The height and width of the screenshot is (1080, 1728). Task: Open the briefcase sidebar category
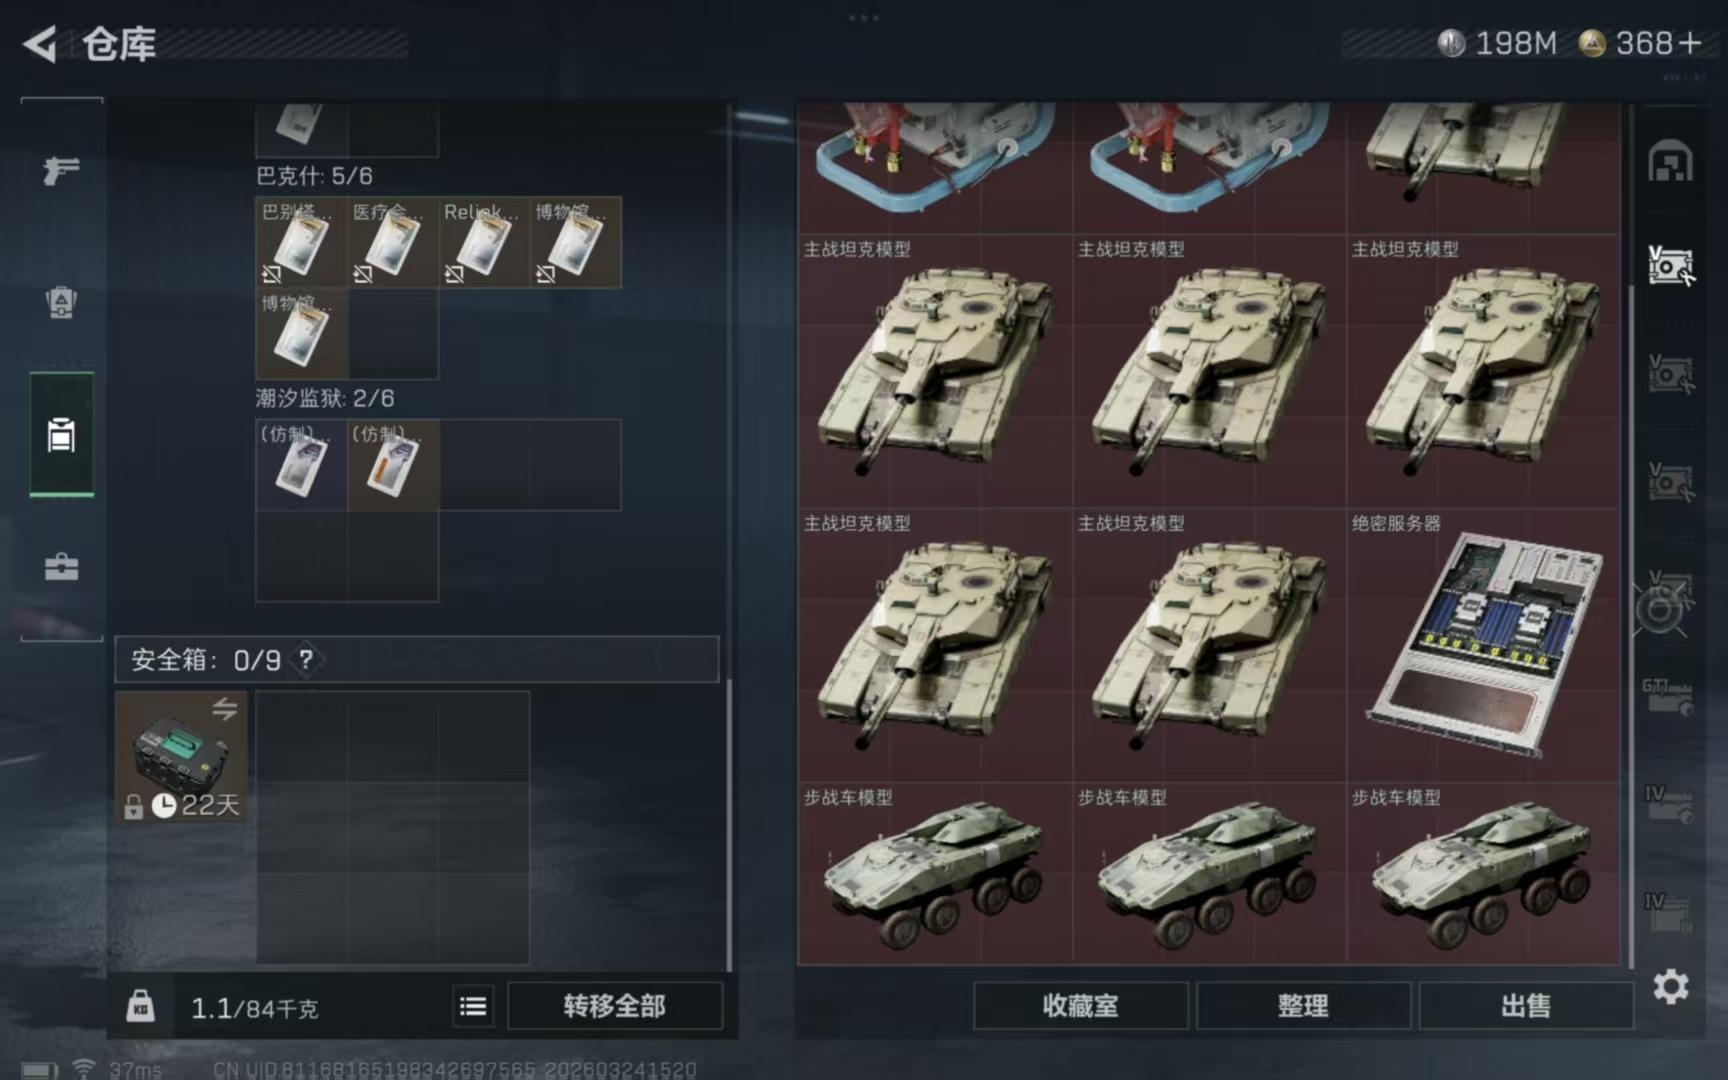coord(61,567)
